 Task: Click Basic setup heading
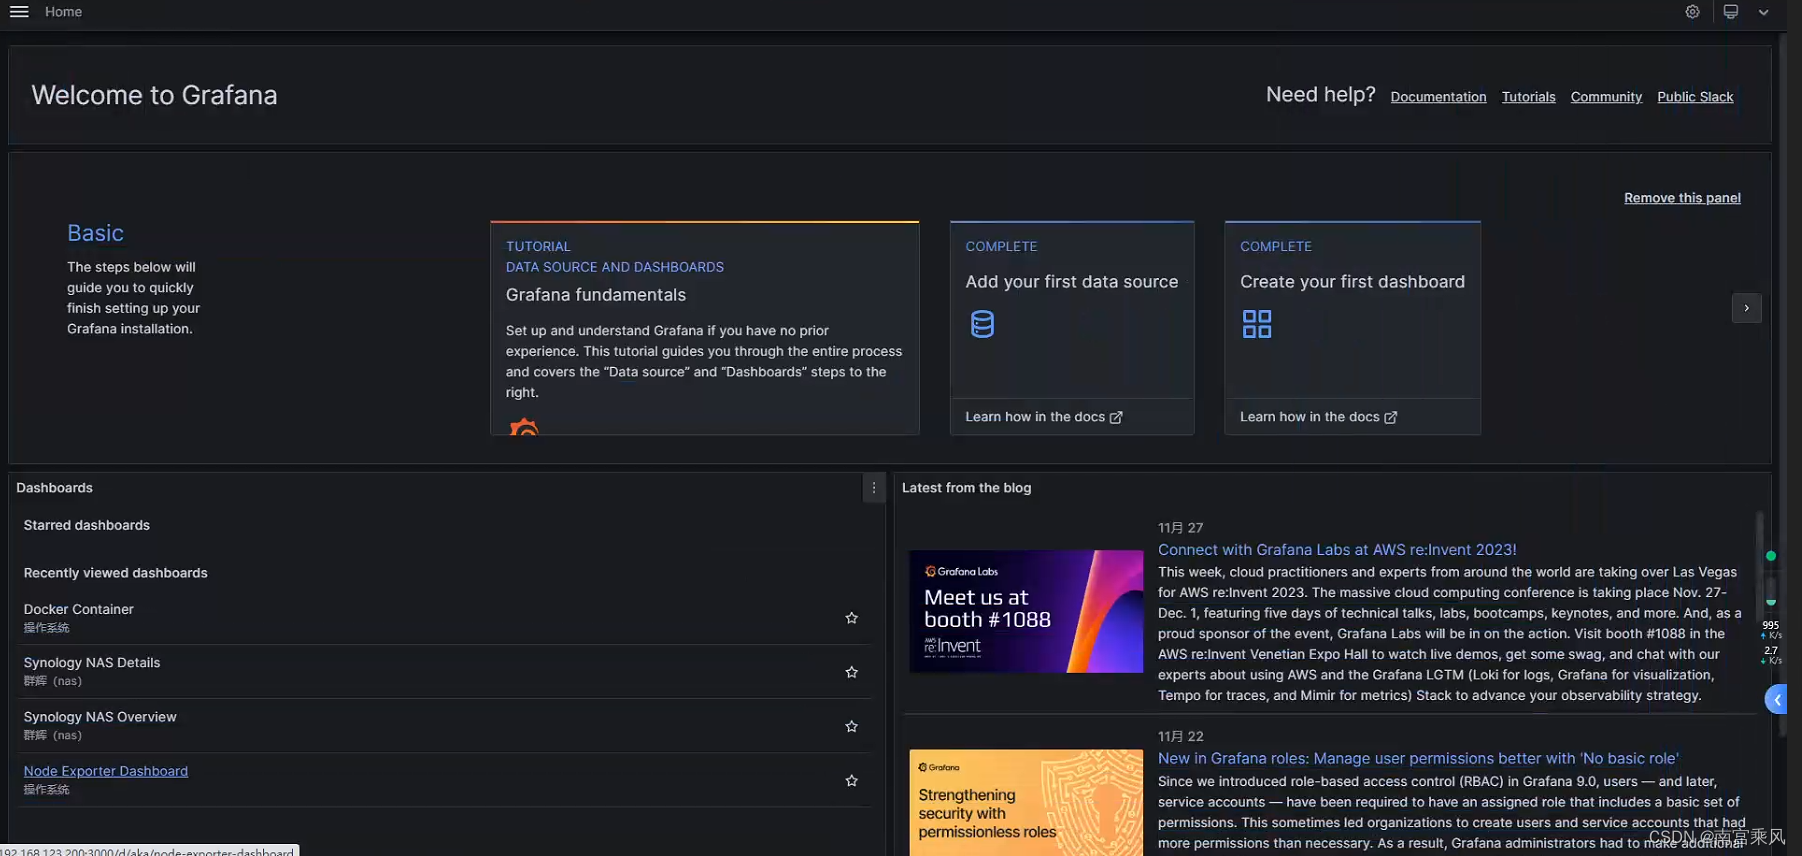click(96, 233)
